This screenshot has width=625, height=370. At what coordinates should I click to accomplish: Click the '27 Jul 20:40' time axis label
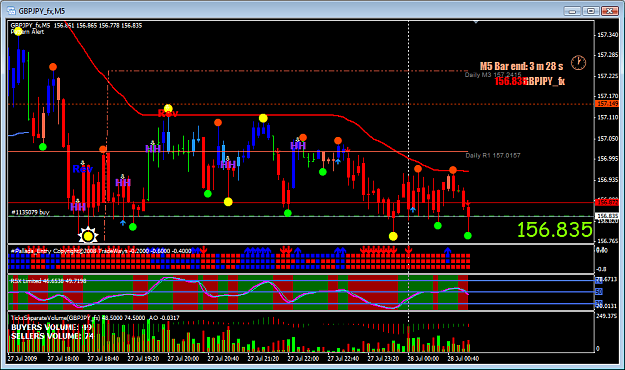223,358
